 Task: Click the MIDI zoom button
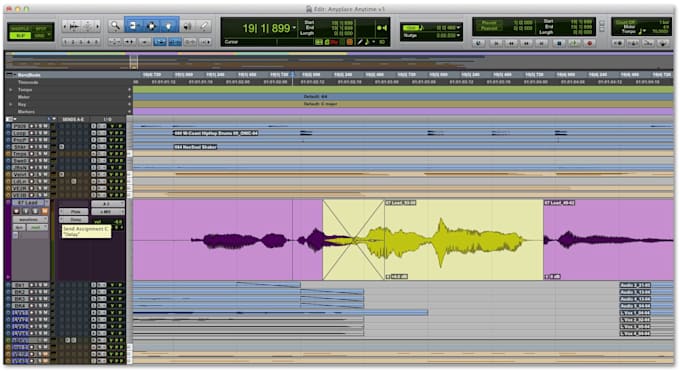click(x=87, y=26)
